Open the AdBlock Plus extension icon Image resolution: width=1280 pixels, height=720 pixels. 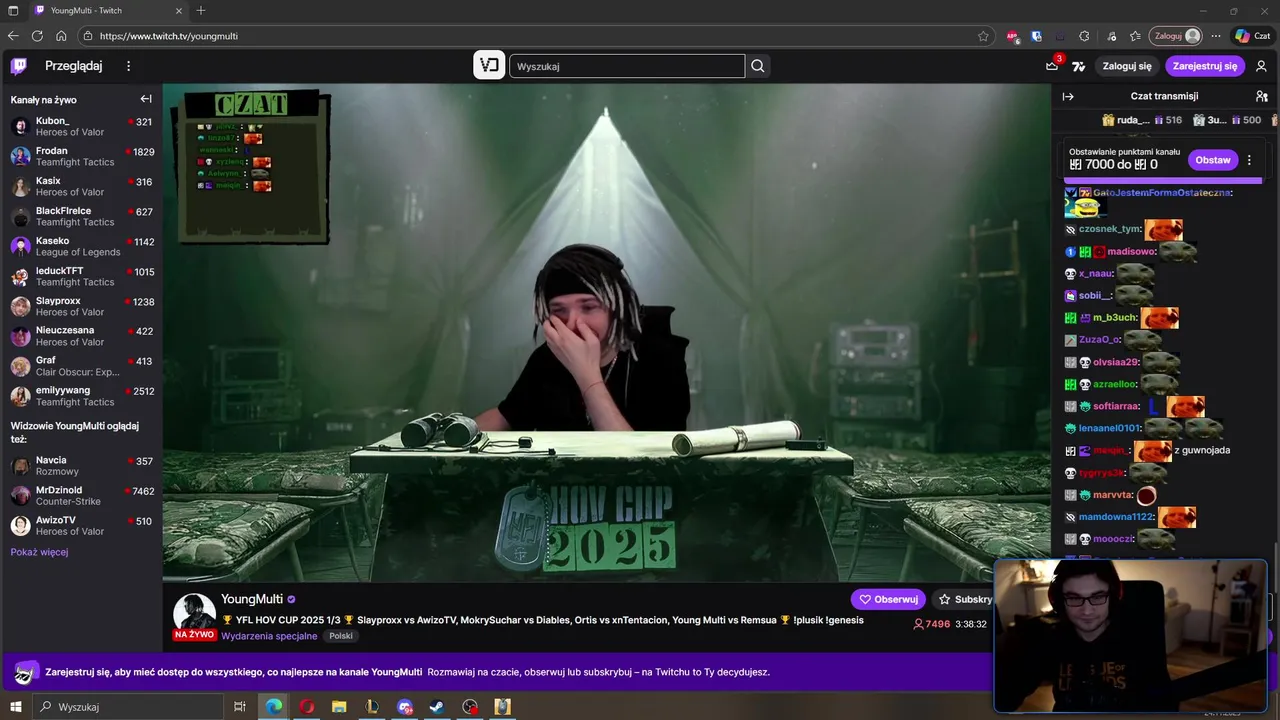click(x=1013, y=36)
